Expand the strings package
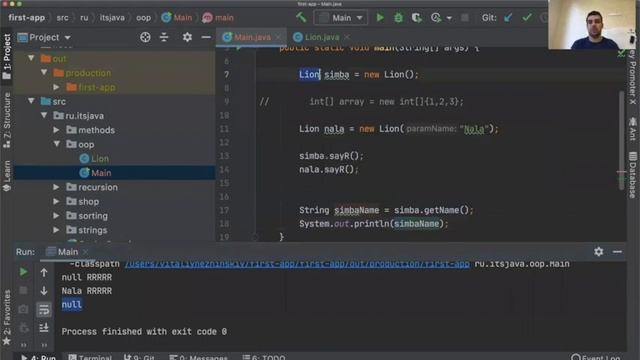 click(56, 230)
